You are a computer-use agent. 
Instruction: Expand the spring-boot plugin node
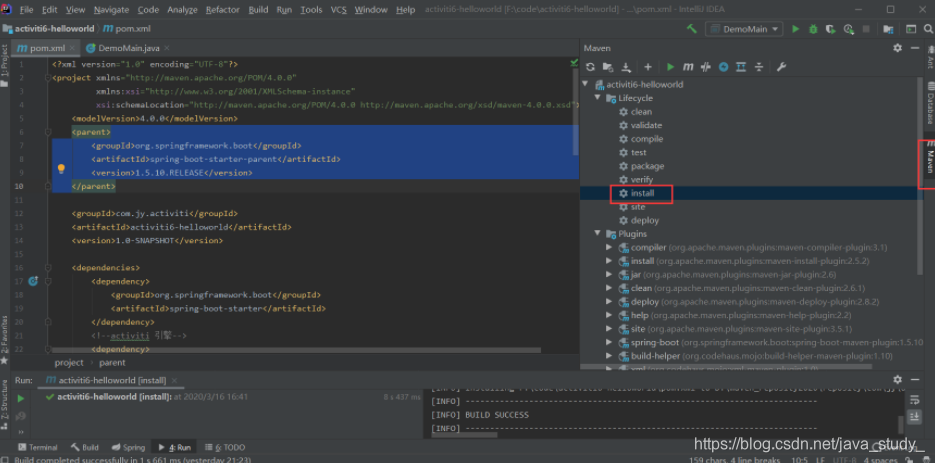pos(609,342)
